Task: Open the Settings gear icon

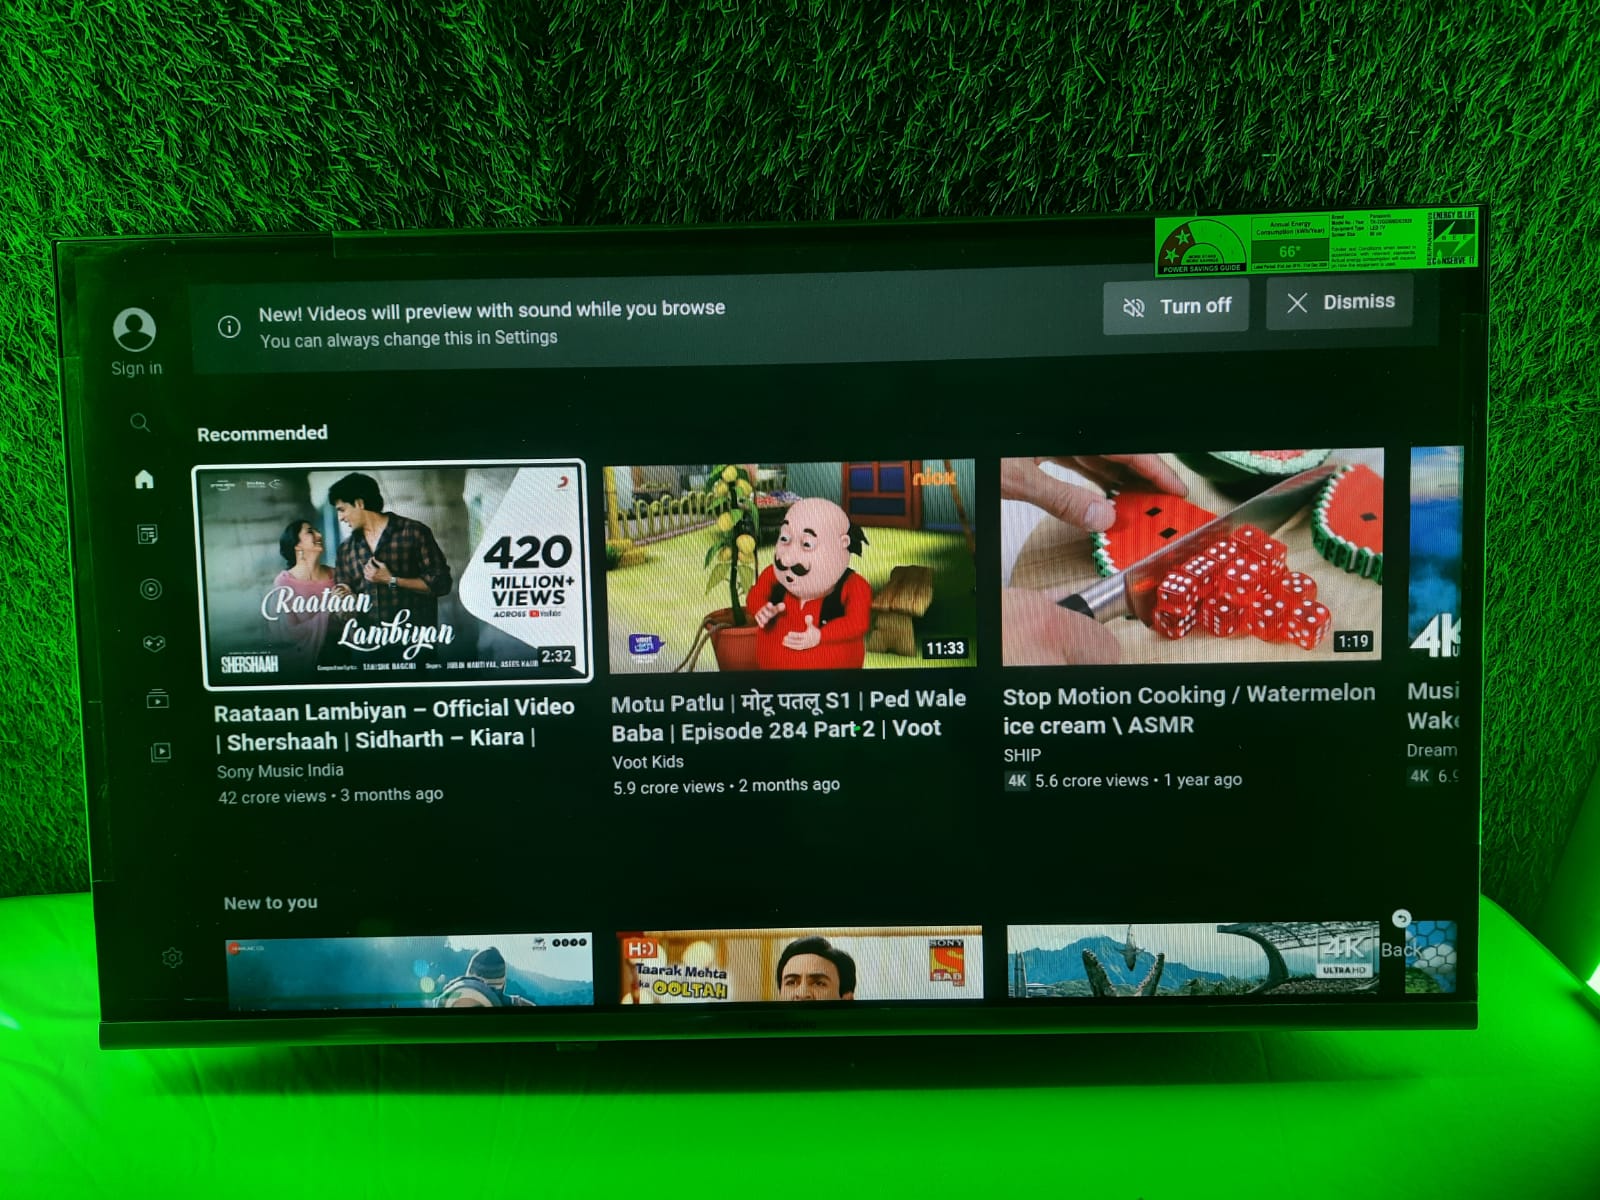Action: tap(172, 958)
